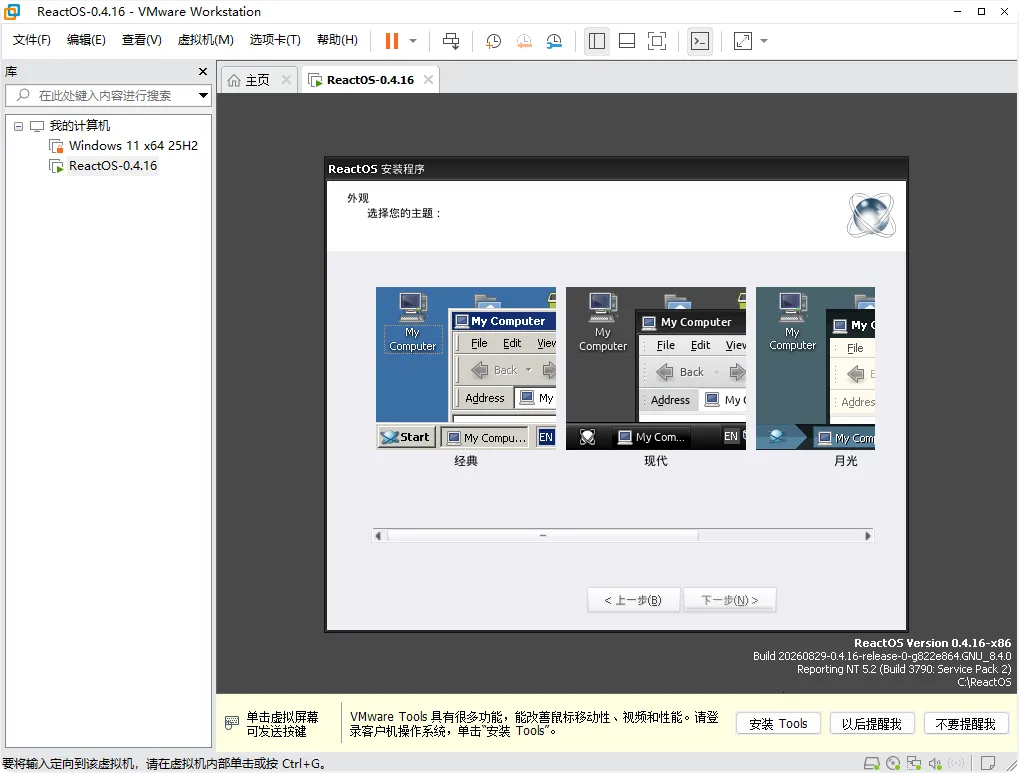Click the 经典 theme label
Image resolution: width=1019 pixels, height=773 pixels.
point(466,461)
